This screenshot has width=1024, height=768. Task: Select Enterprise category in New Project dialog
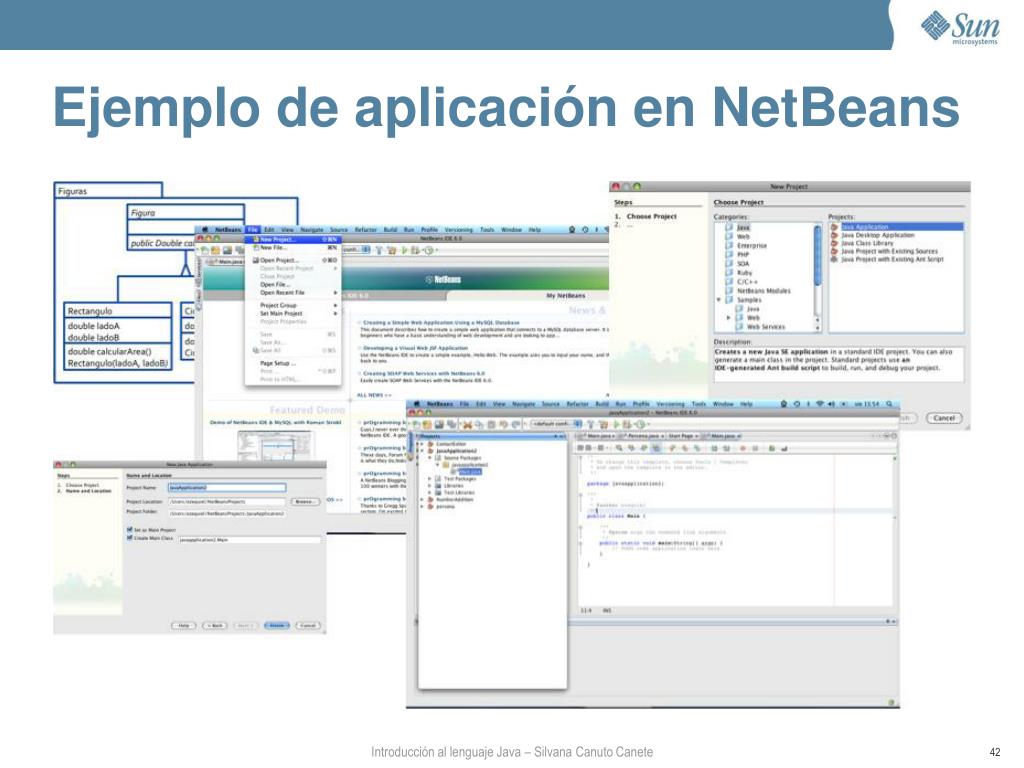(752, 246)
